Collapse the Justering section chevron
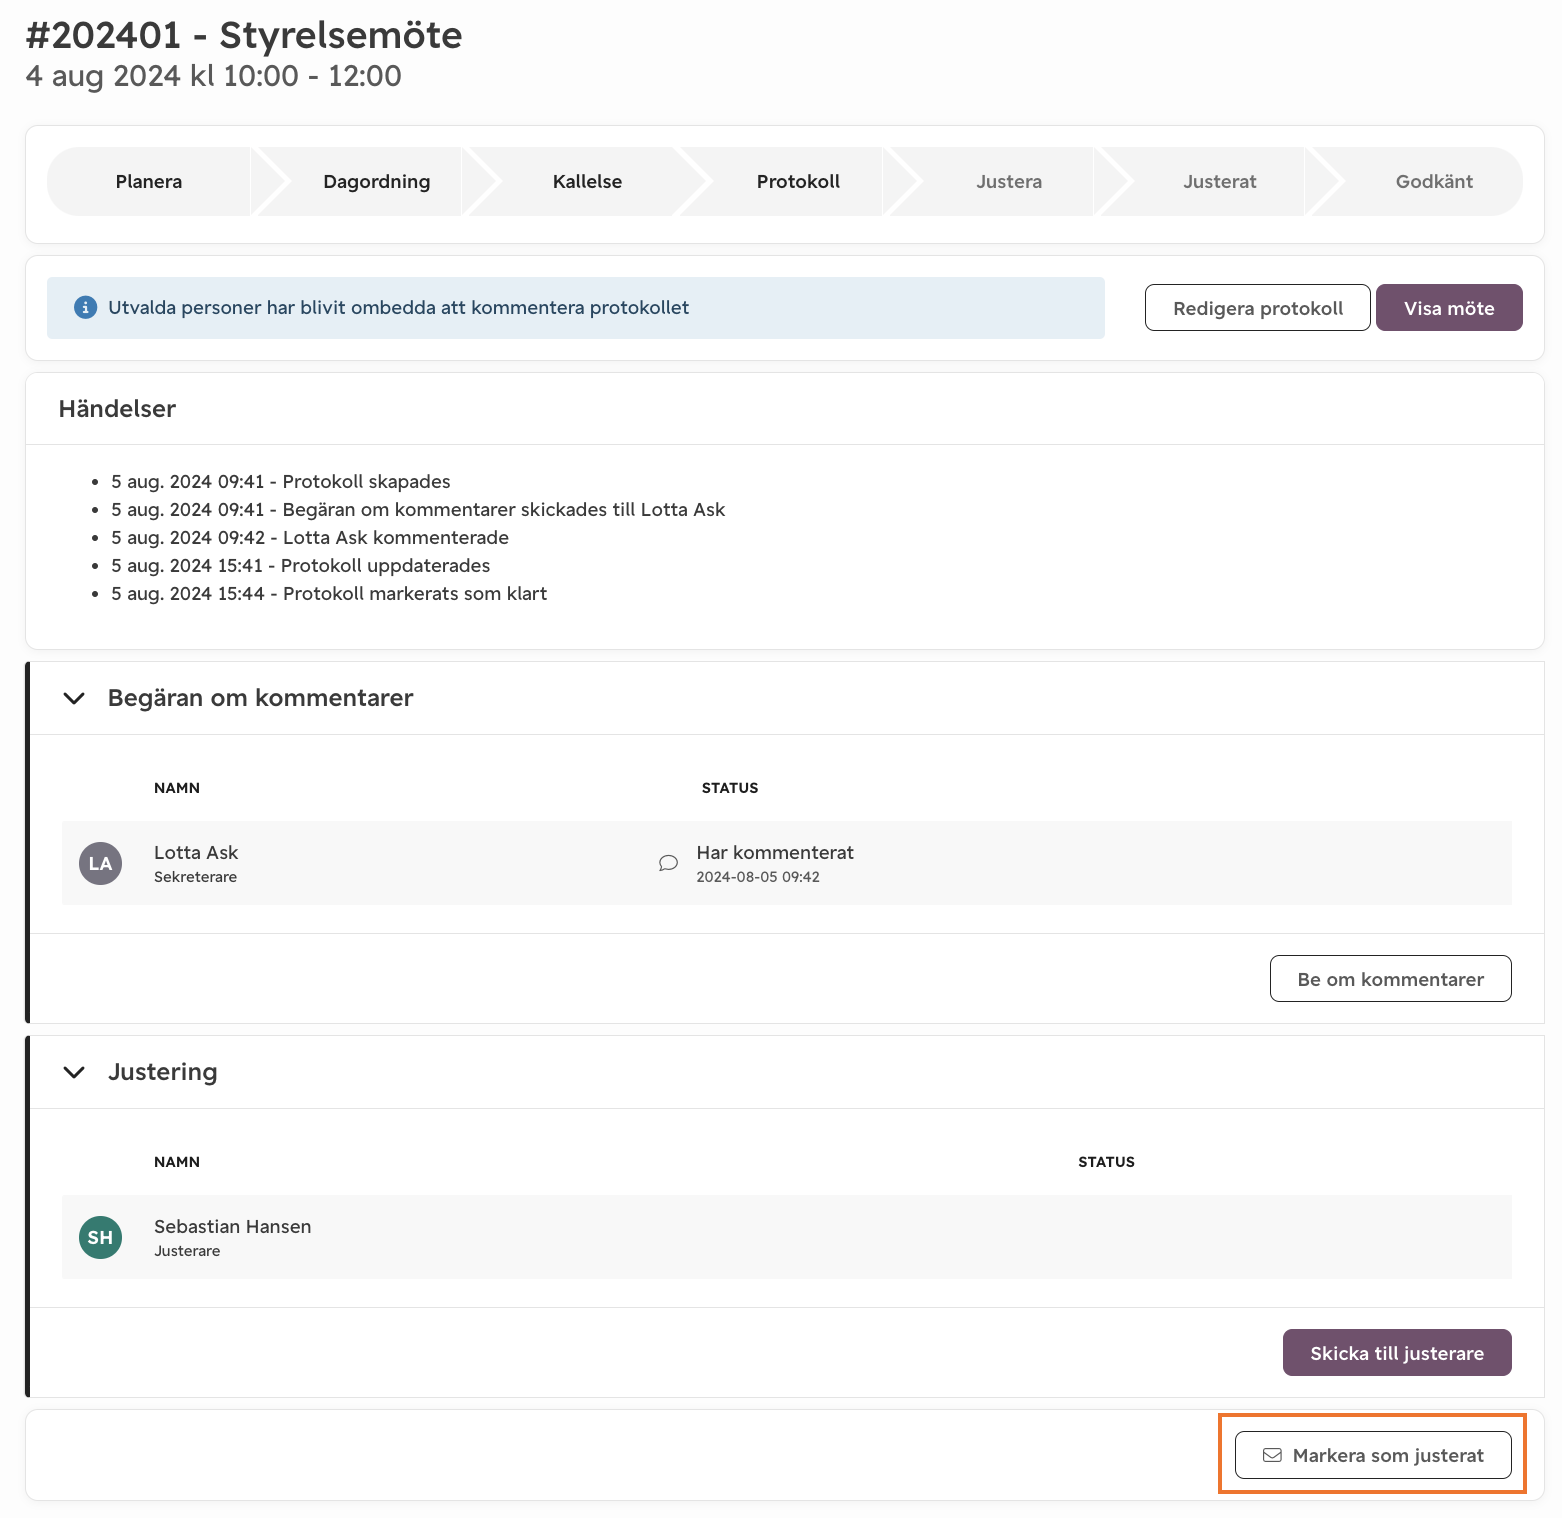 coord(74,1072)
